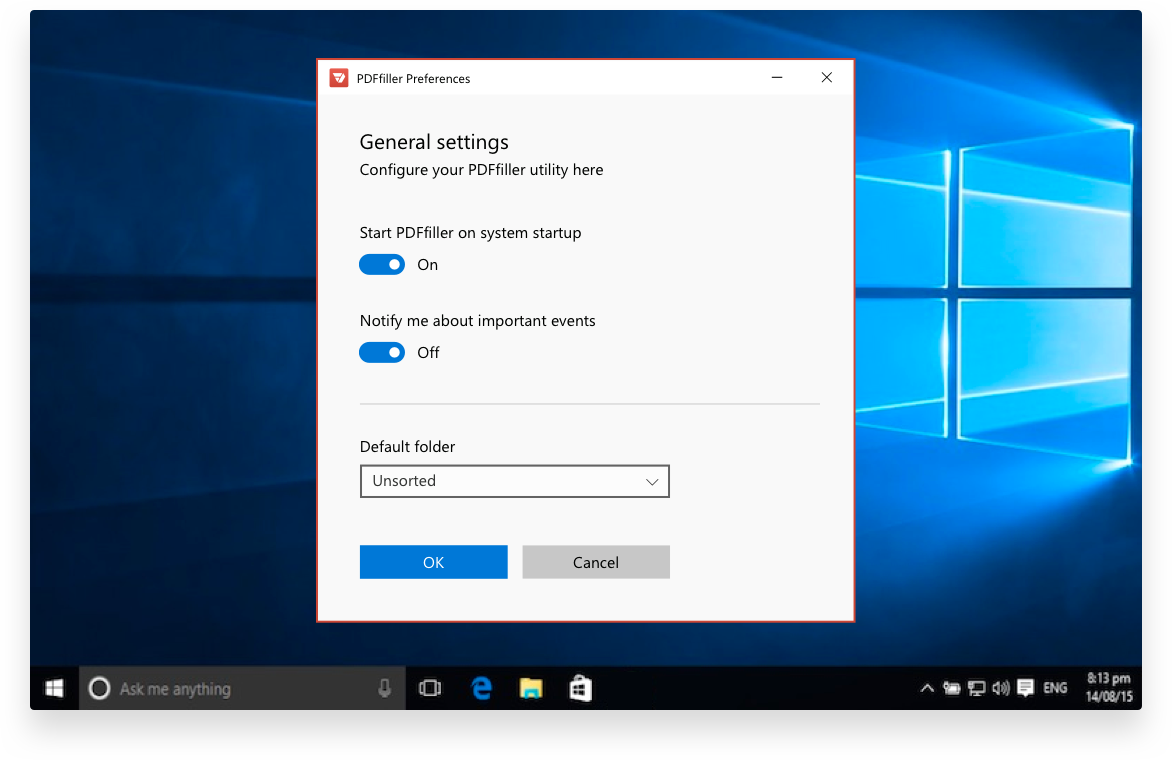Cancel the PDFfiller Preferences dialog
Image resolution: width=1172 pixels, height=760 pixels.
(596, 562)
